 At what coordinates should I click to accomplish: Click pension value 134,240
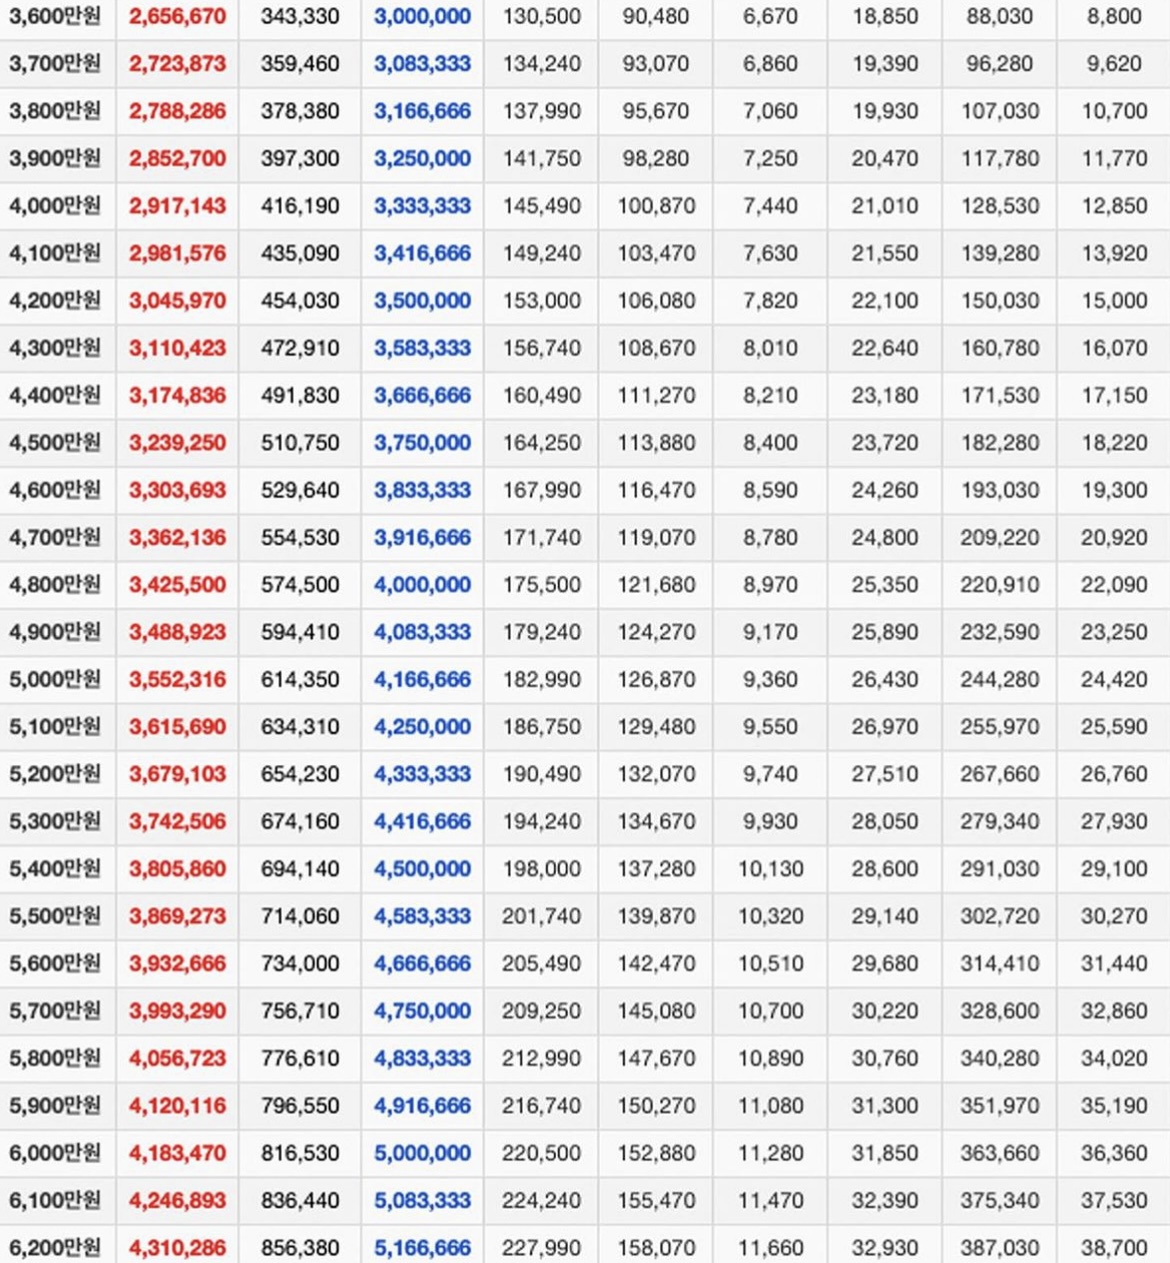(541, 64)
